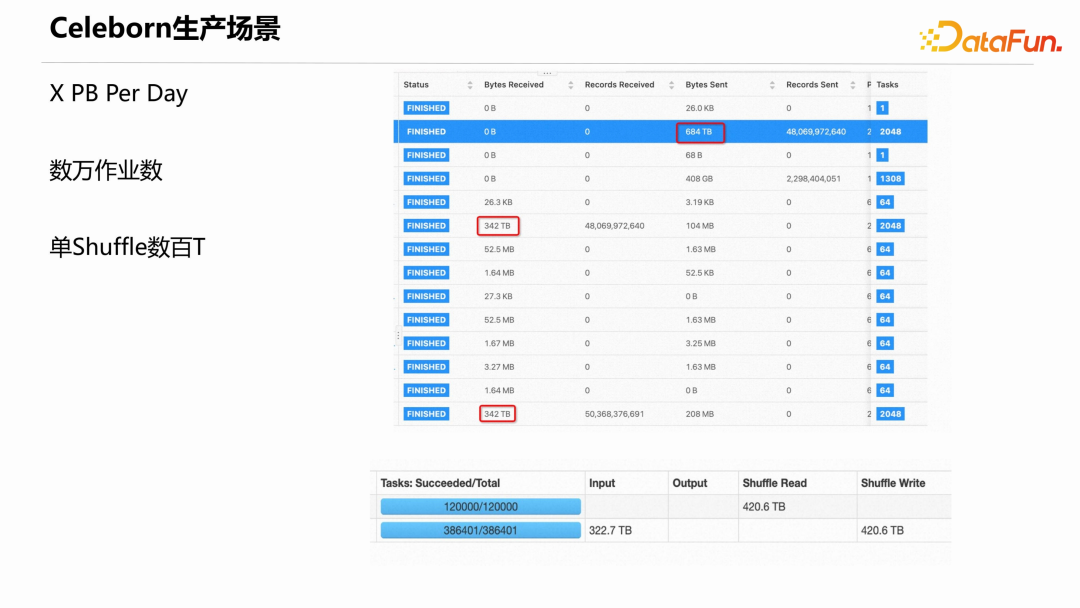Sort by Bytes Received column arrows

pos(570,85)
